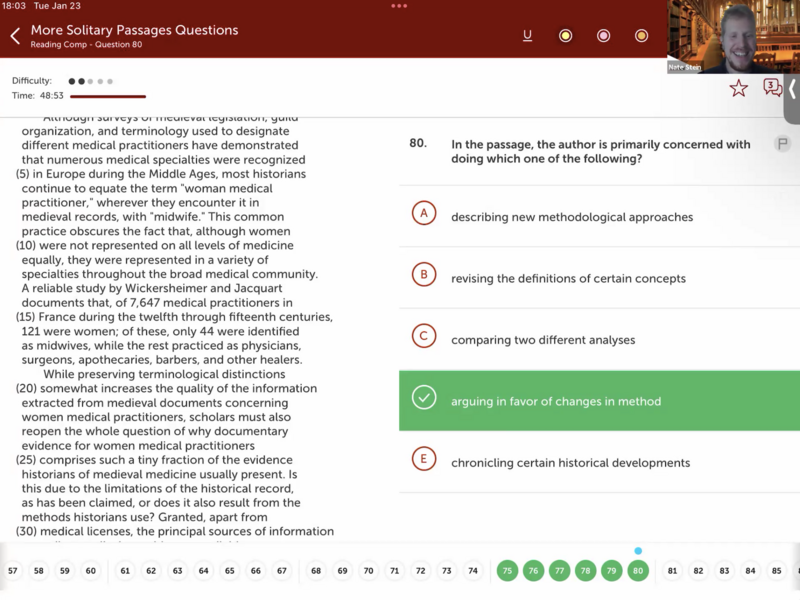Choose the orange highlighter color
Screen dimensions: 800x600
(641, 36)
